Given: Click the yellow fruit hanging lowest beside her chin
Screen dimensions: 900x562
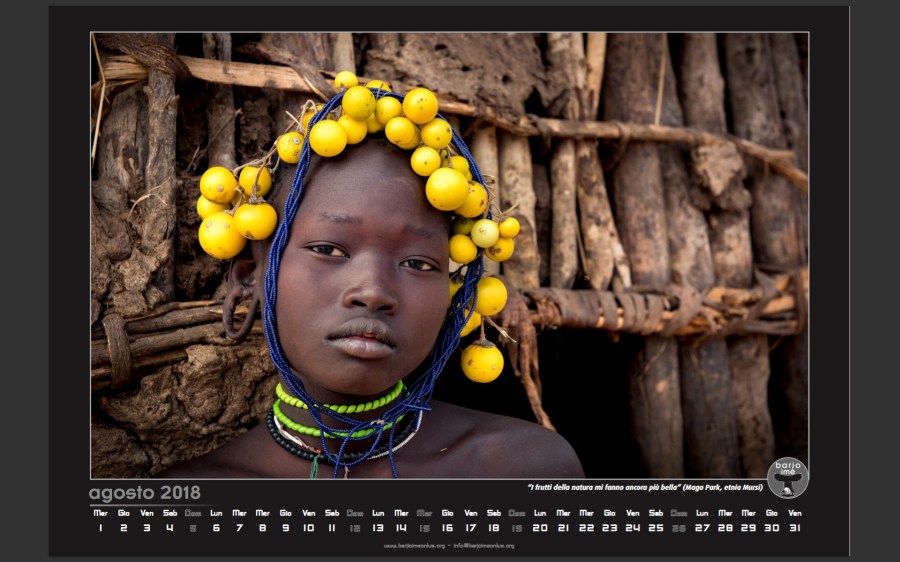Looking at the screenshot, I should [x=482, y=362].
